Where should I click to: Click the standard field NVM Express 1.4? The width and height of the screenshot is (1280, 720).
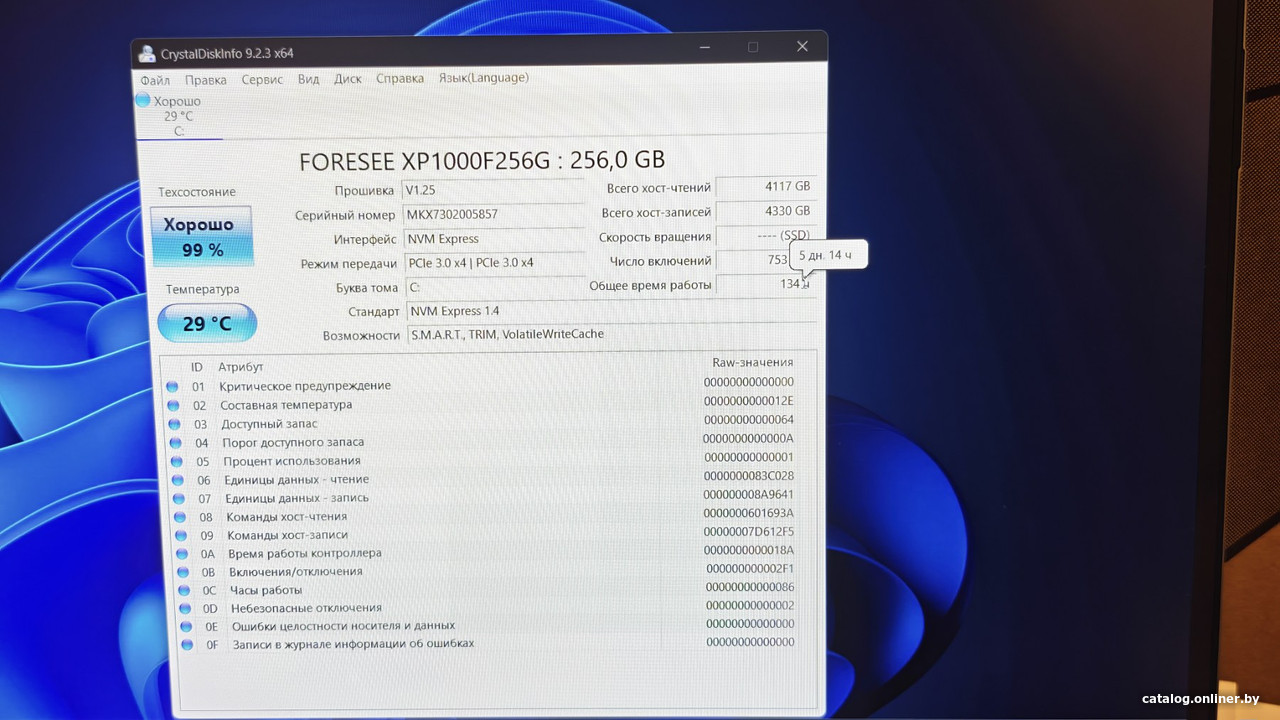[611, 311]
